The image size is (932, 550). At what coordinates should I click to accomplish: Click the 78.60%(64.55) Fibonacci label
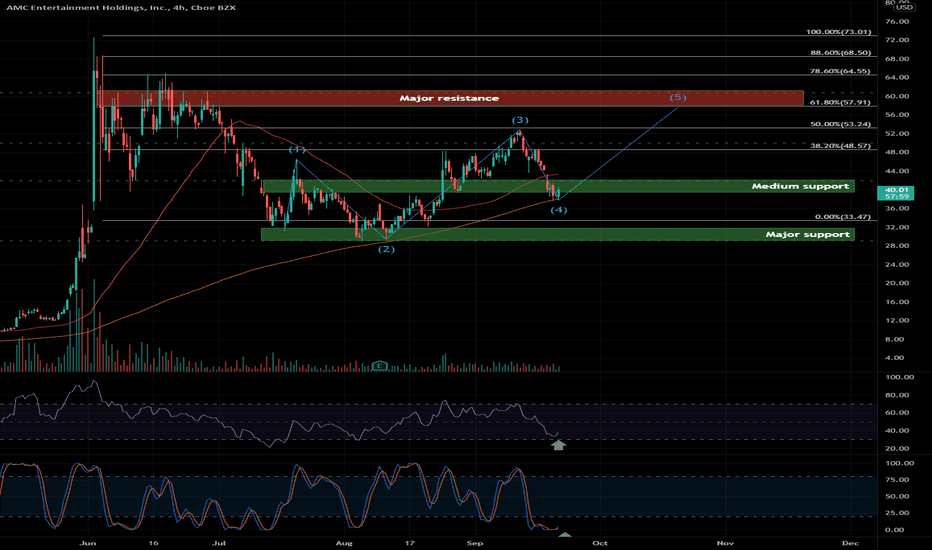click(840, 71)
